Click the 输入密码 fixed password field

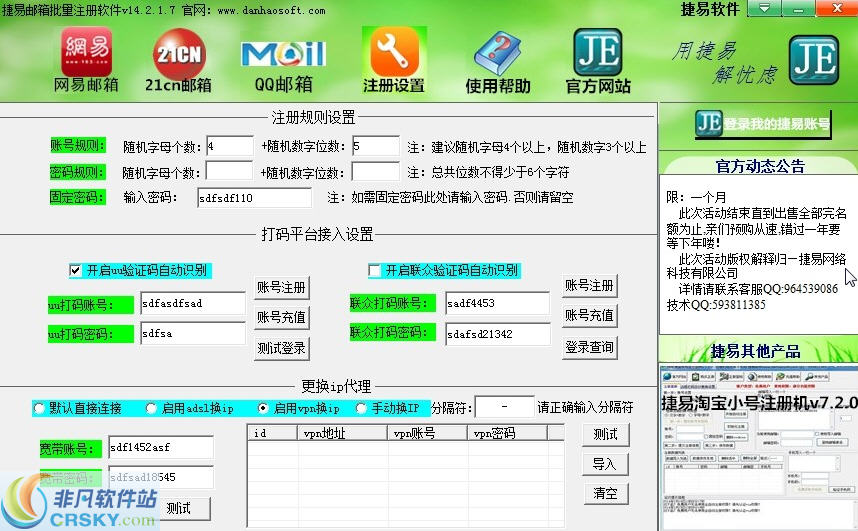[x=254, y=198]
